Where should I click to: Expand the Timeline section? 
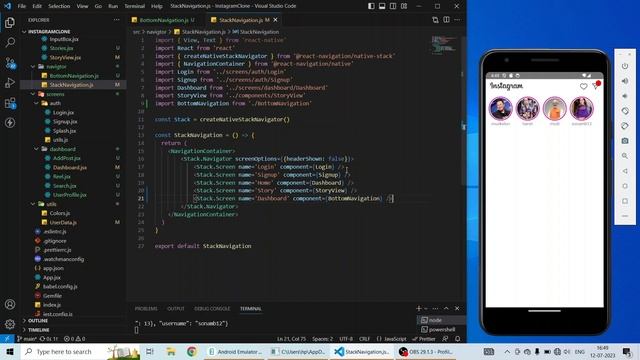(x=38, y=330)
